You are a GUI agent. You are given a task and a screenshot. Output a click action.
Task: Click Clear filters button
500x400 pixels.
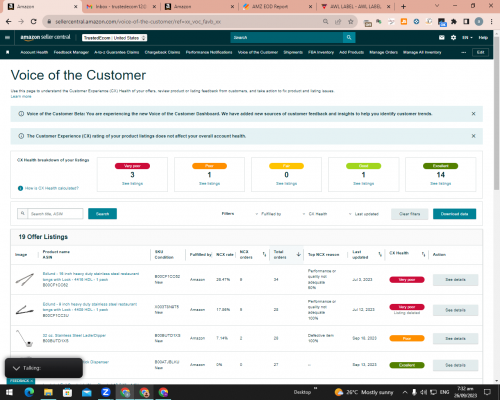coord(410,214)
